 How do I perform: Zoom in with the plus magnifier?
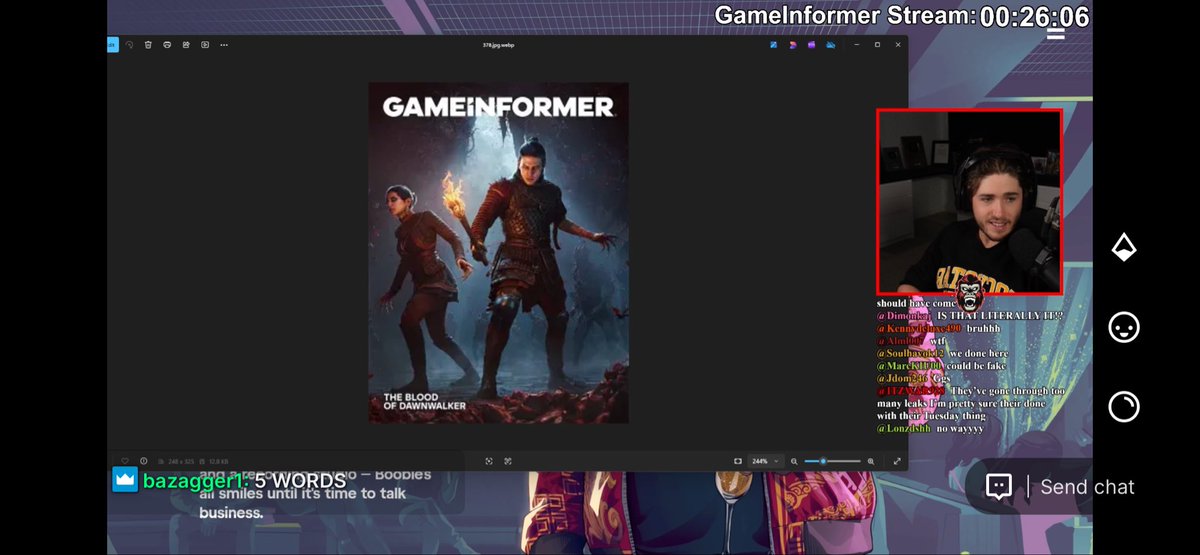(871, 461)
